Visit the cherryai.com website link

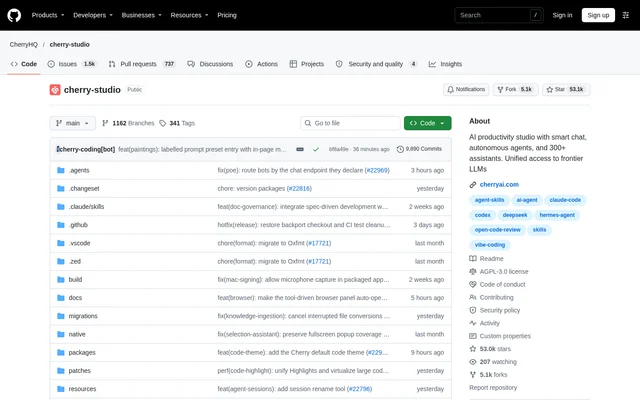coord(499,184)
